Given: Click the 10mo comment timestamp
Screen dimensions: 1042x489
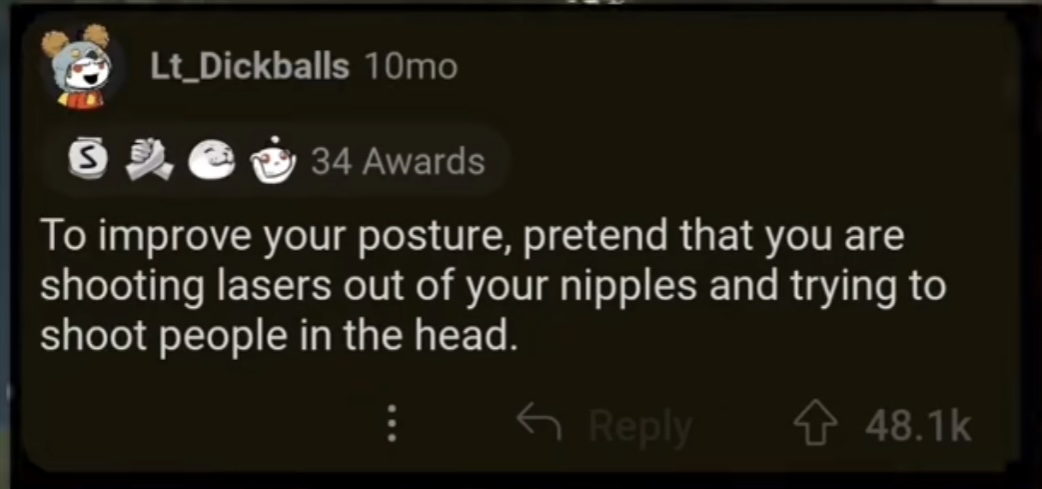Looking at the screenshot, I should 411,66.
